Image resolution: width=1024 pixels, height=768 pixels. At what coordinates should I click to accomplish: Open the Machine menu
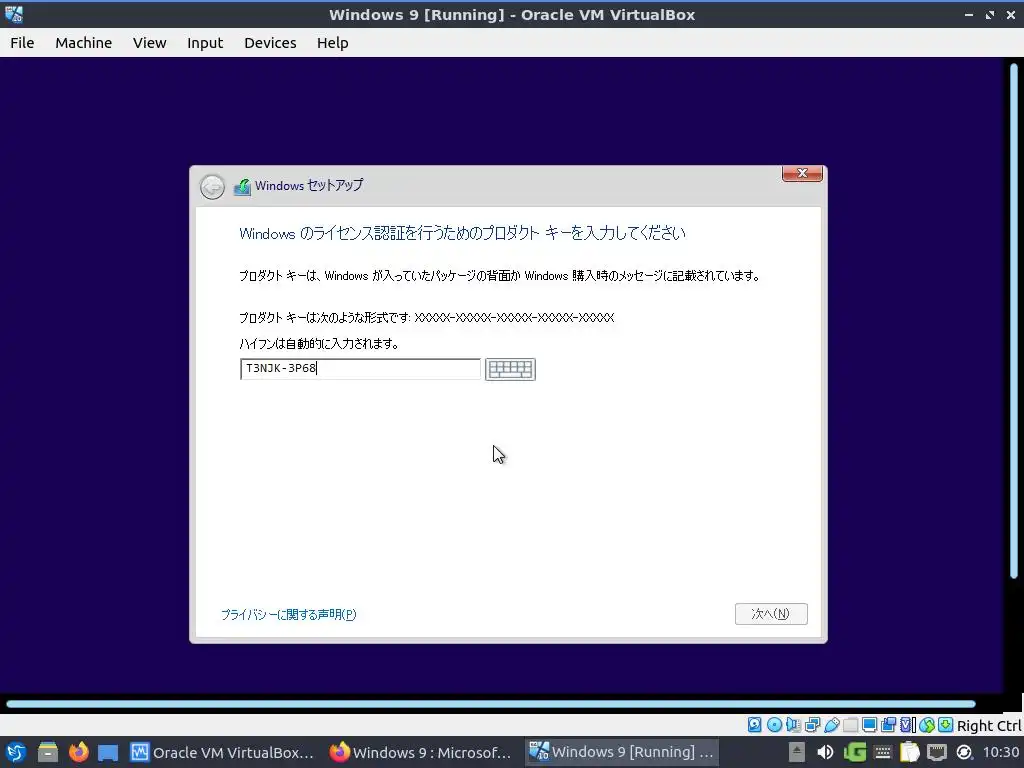point(84,42)
